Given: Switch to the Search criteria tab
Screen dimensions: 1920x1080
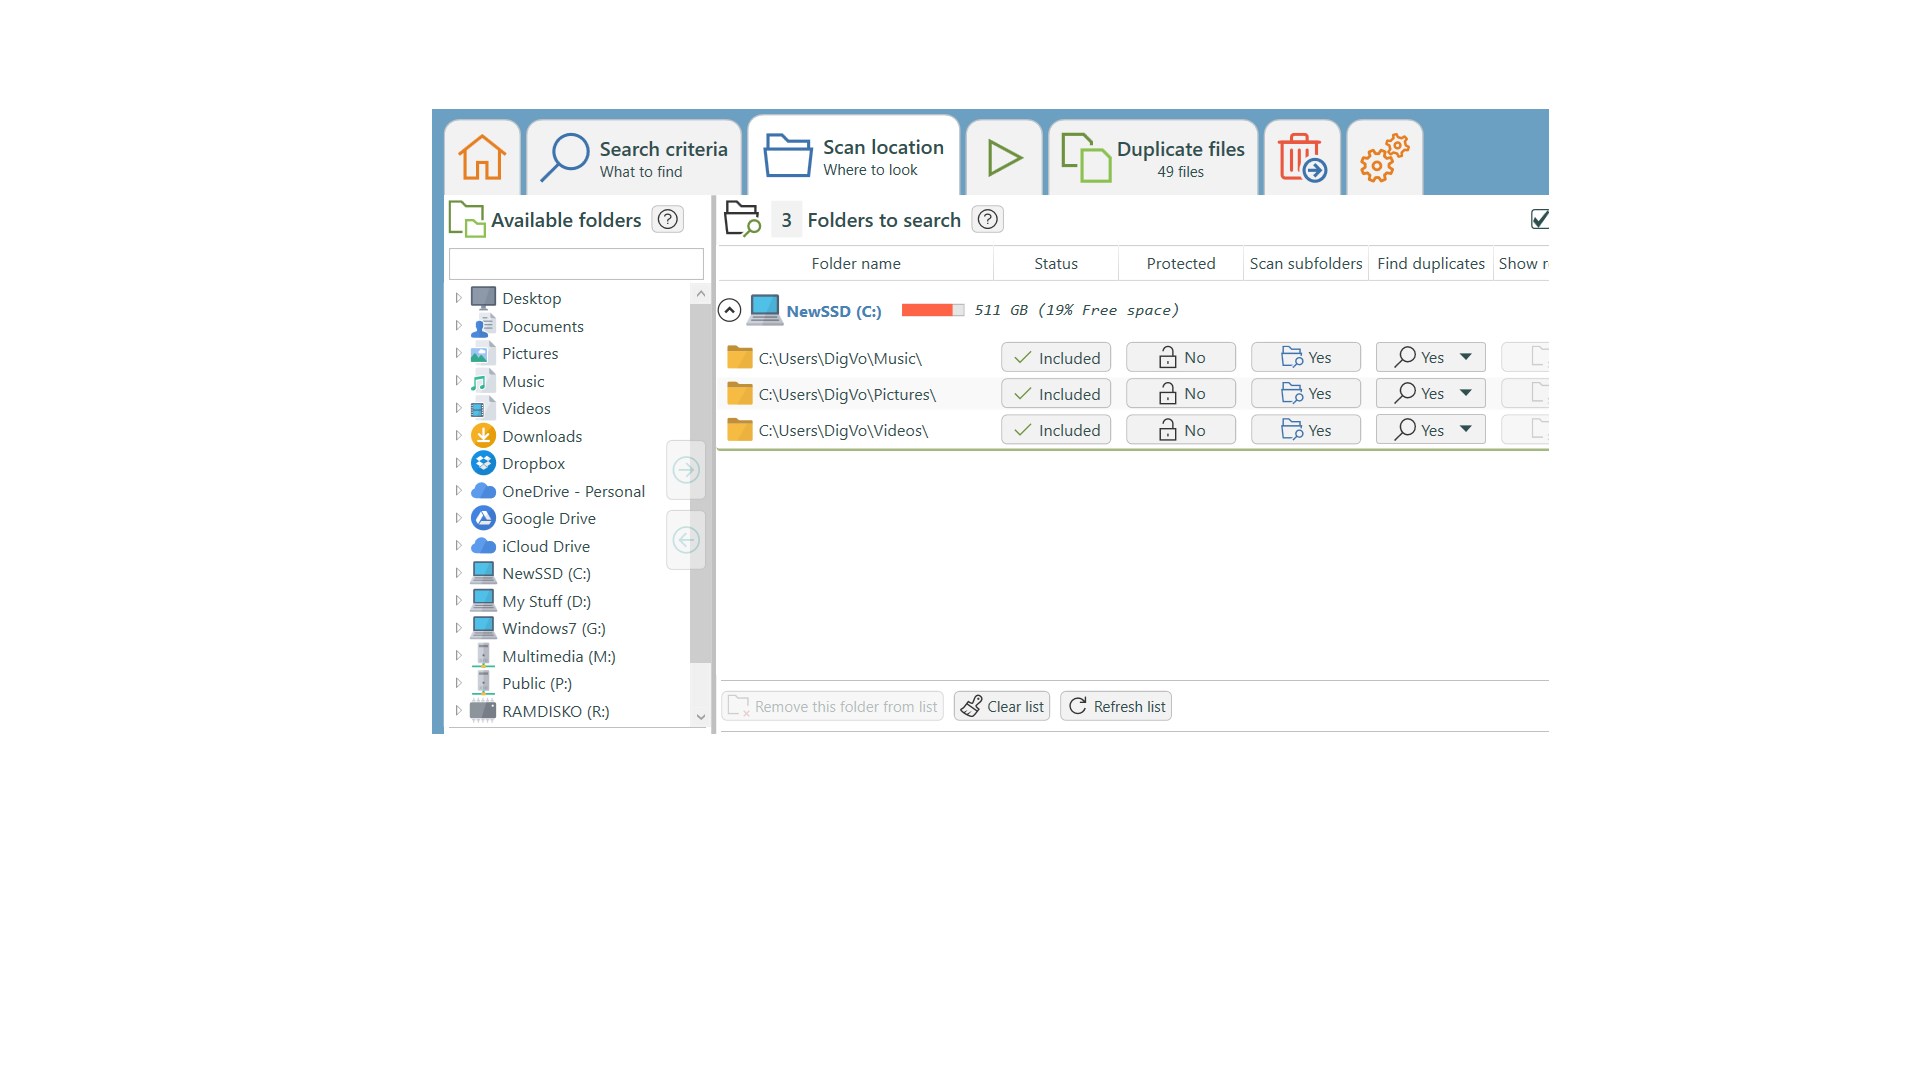Looking at the screenshot, I should [x=635, y=158].
